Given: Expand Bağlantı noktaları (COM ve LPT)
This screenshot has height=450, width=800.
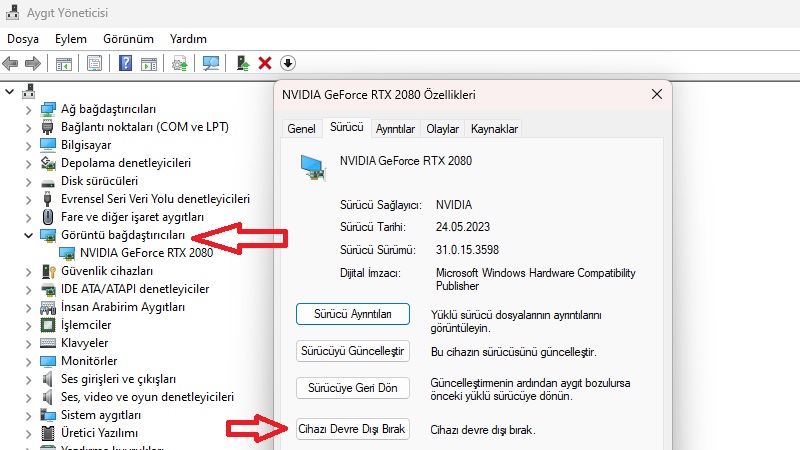Looking at the screenshot, I should (x=29, y=128).
